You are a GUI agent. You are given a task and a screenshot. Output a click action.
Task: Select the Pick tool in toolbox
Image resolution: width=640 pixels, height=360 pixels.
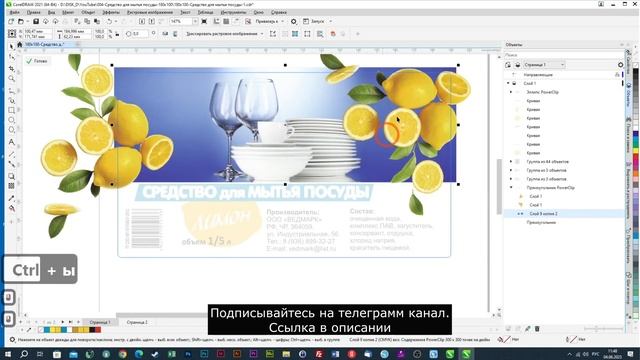11,47
